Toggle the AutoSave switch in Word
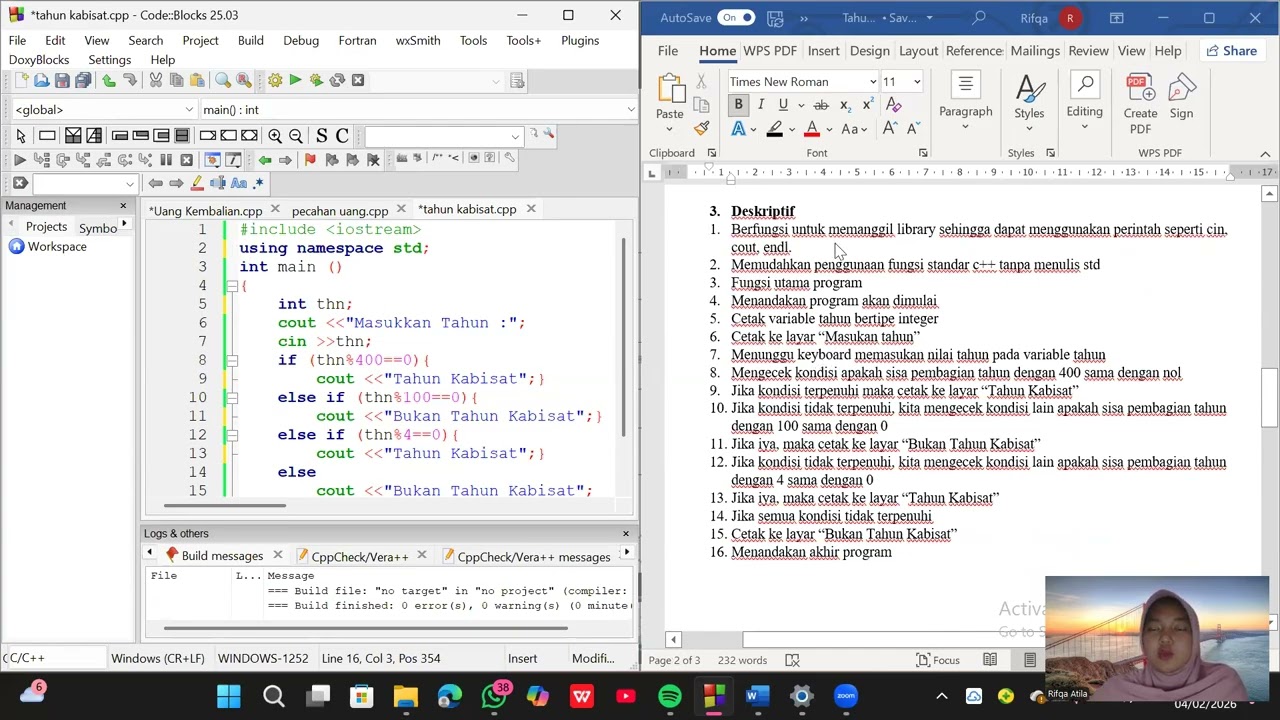The width and height of the screenshot is (1280, 720). click(x=736, y=18)
